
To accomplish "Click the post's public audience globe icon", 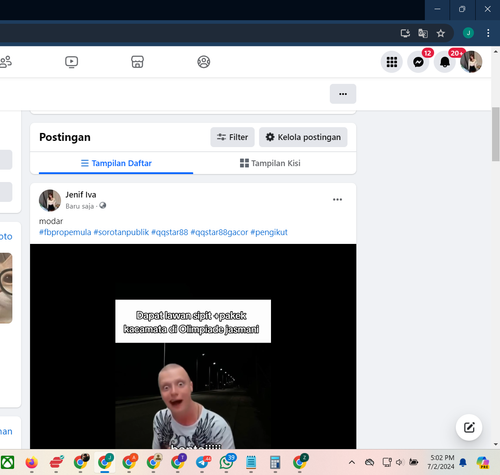I will [103, 206].
